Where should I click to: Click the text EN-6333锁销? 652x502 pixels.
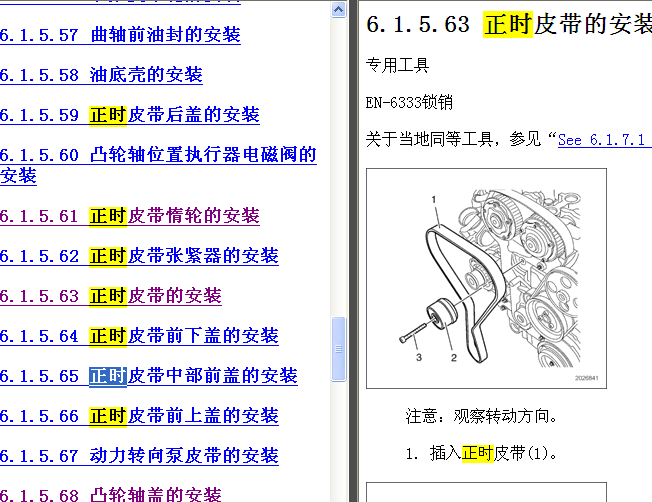[409, 102]
